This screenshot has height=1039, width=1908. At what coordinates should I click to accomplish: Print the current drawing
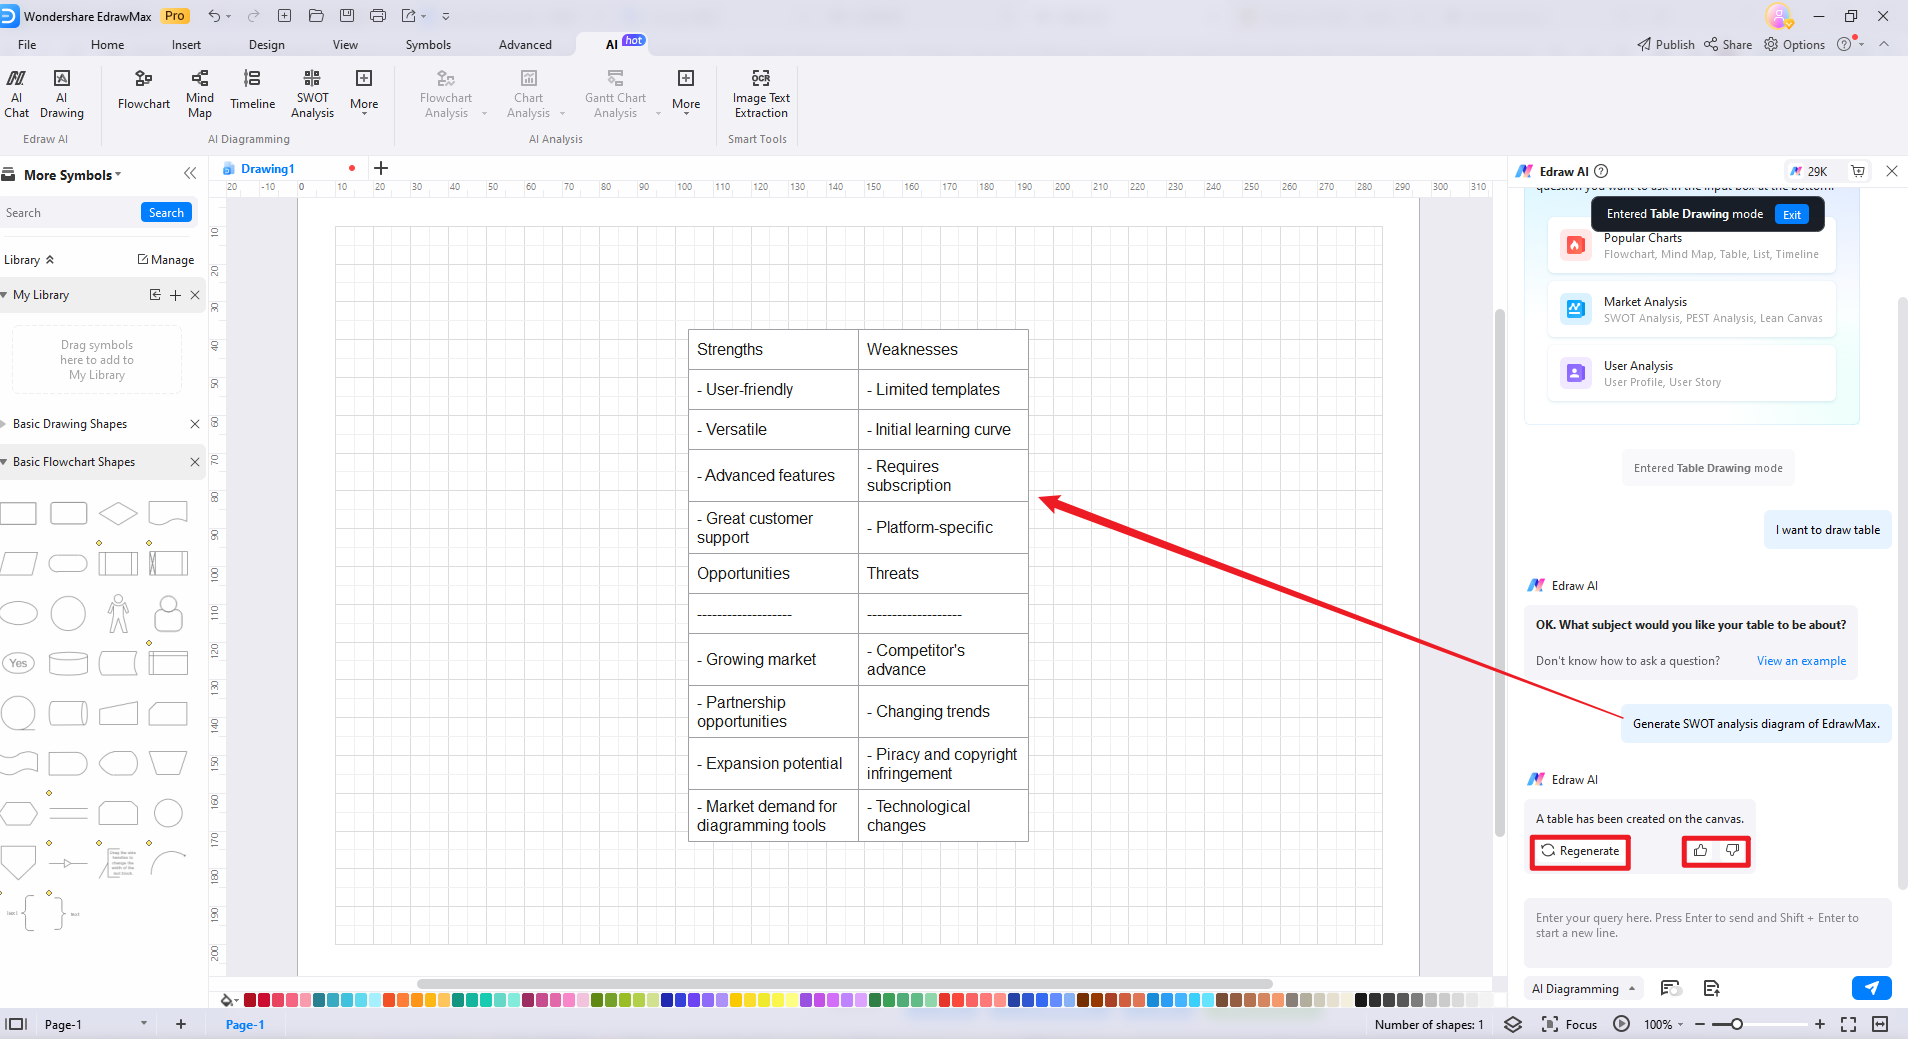[x=378, y=16]
